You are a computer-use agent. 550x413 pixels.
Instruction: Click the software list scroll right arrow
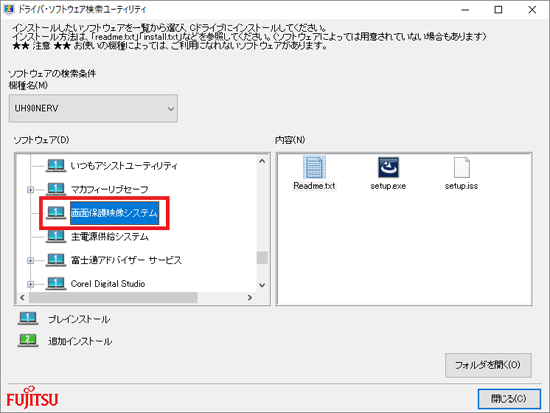click(250, 298)
